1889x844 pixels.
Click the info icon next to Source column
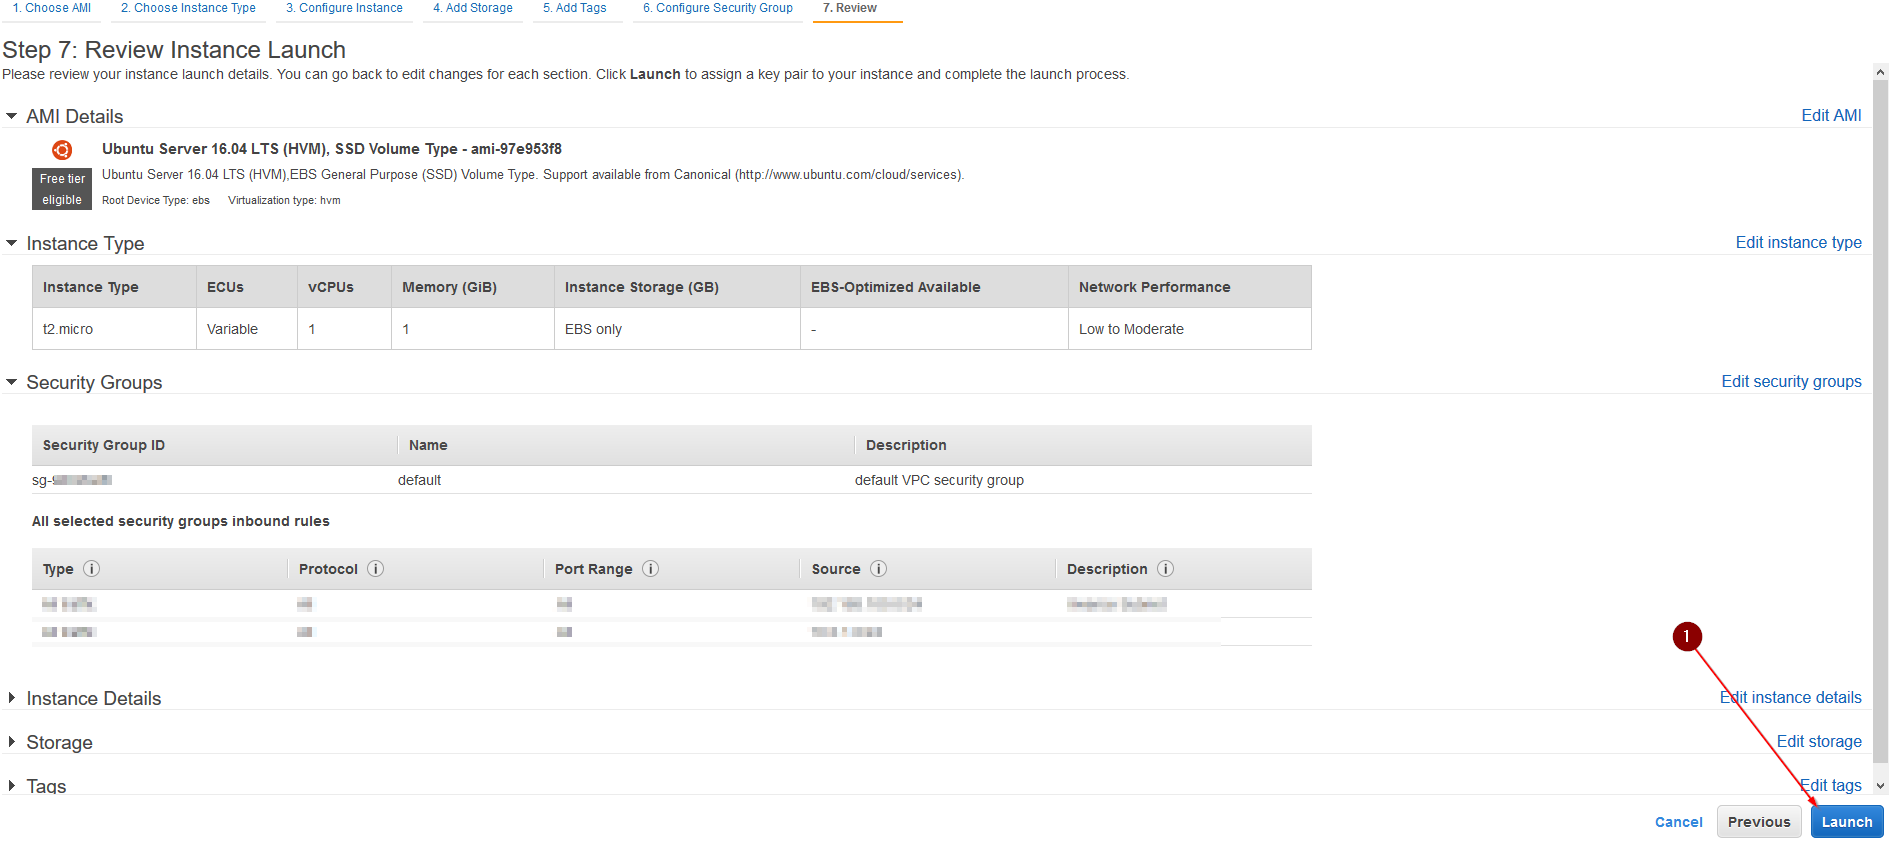pos(878,569)
